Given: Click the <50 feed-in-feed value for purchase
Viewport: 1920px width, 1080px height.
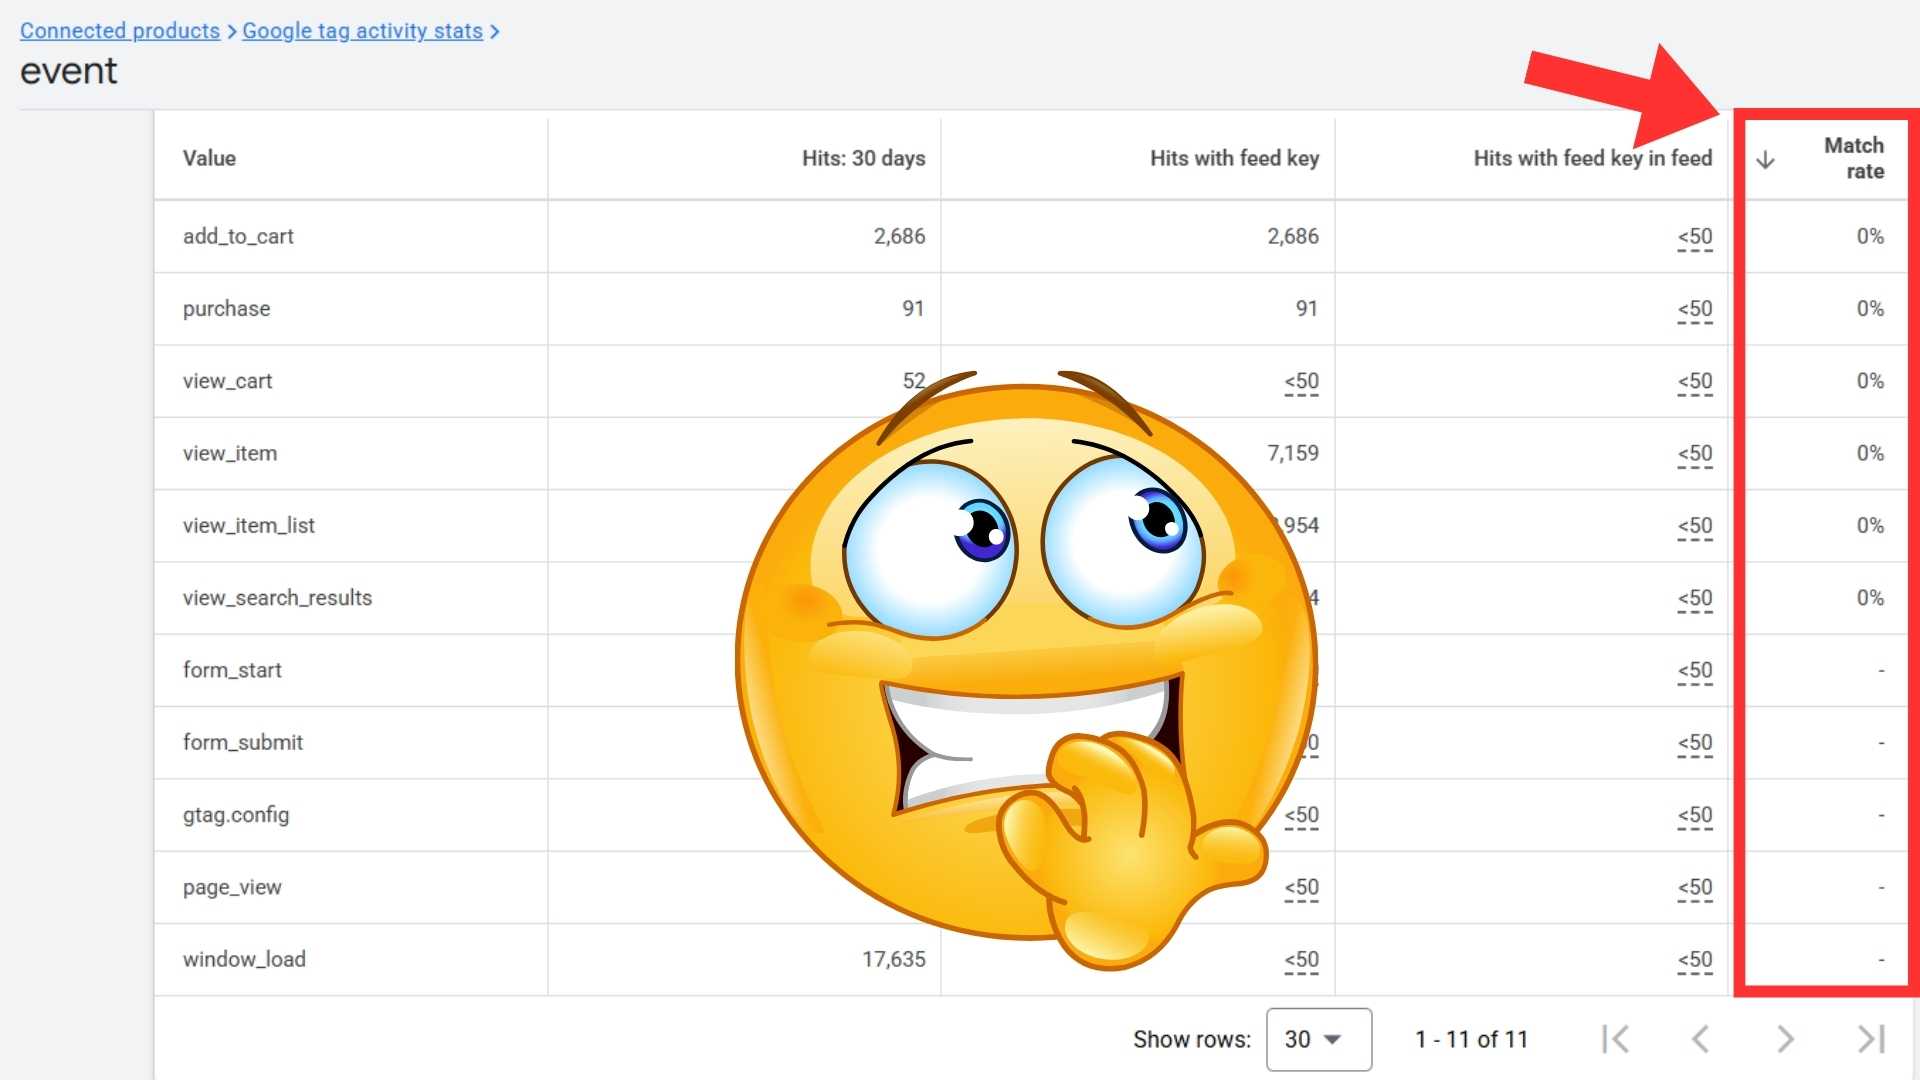Looking at the screenshot, I should 1694,309.
